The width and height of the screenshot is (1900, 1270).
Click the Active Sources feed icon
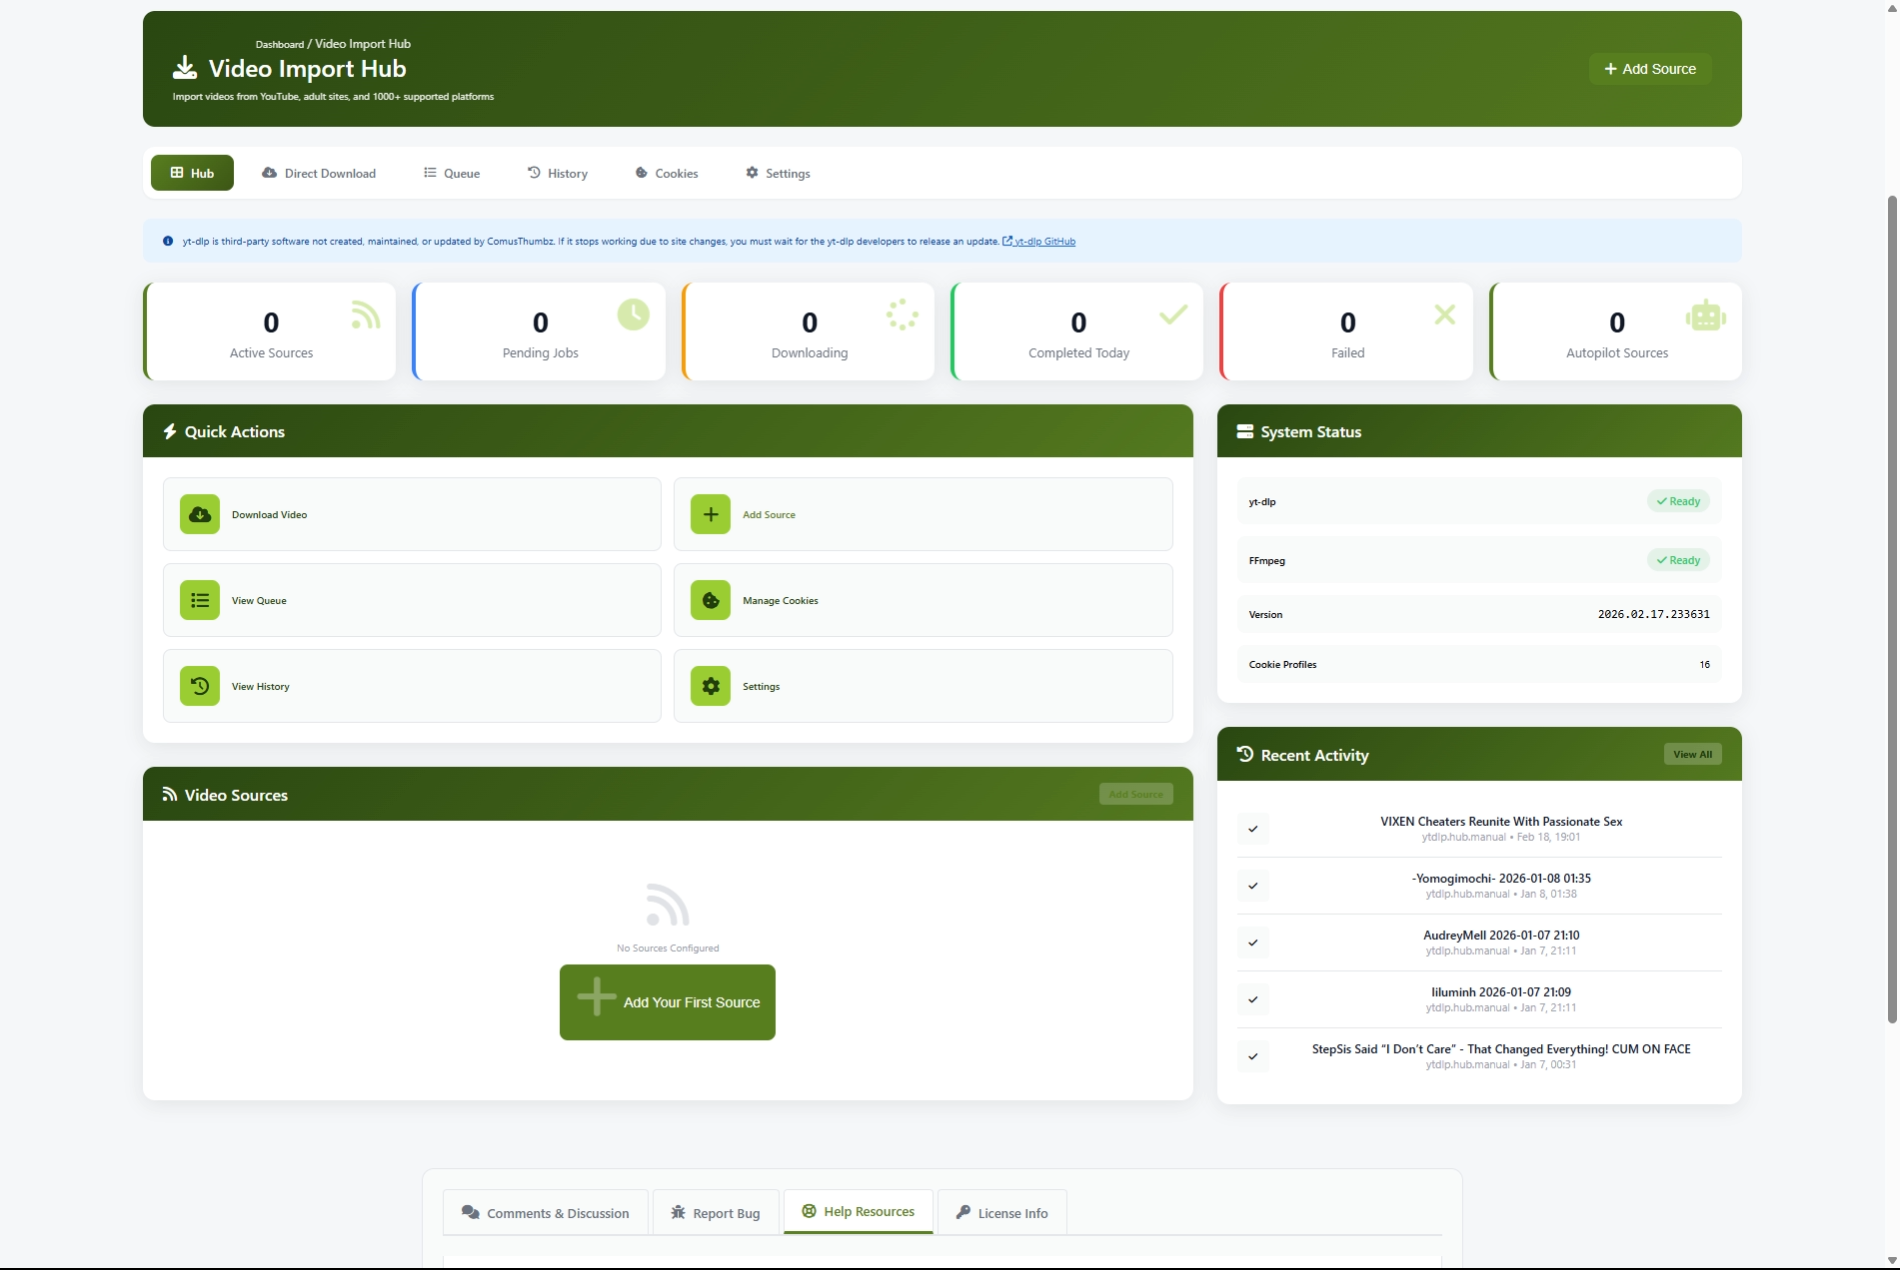[x=366, y=315]
